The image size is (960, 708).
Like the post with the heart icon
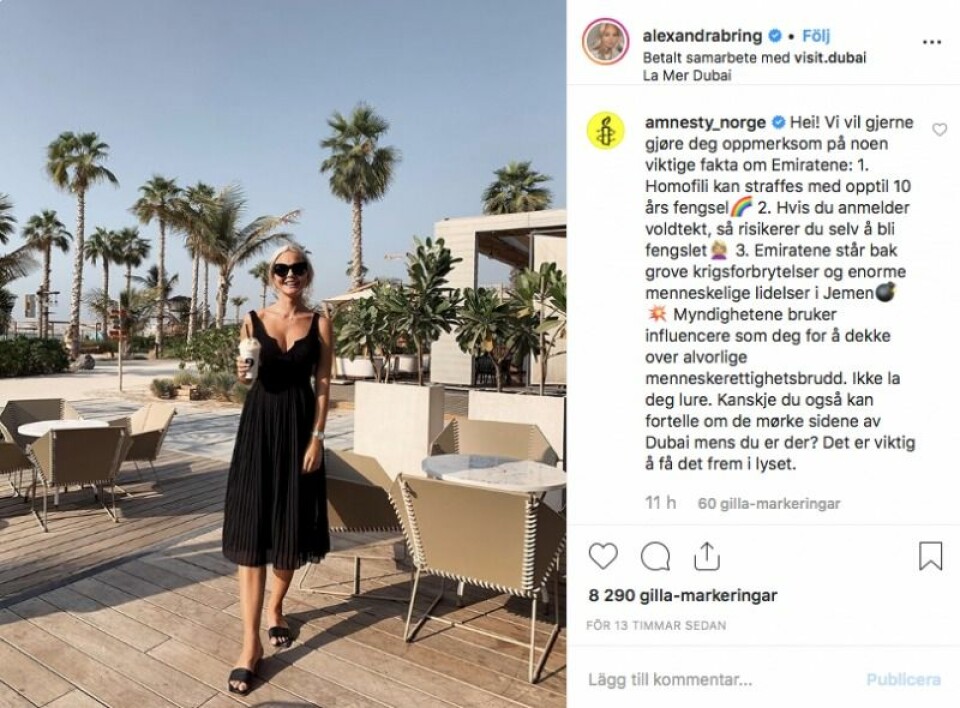(603, 556)
